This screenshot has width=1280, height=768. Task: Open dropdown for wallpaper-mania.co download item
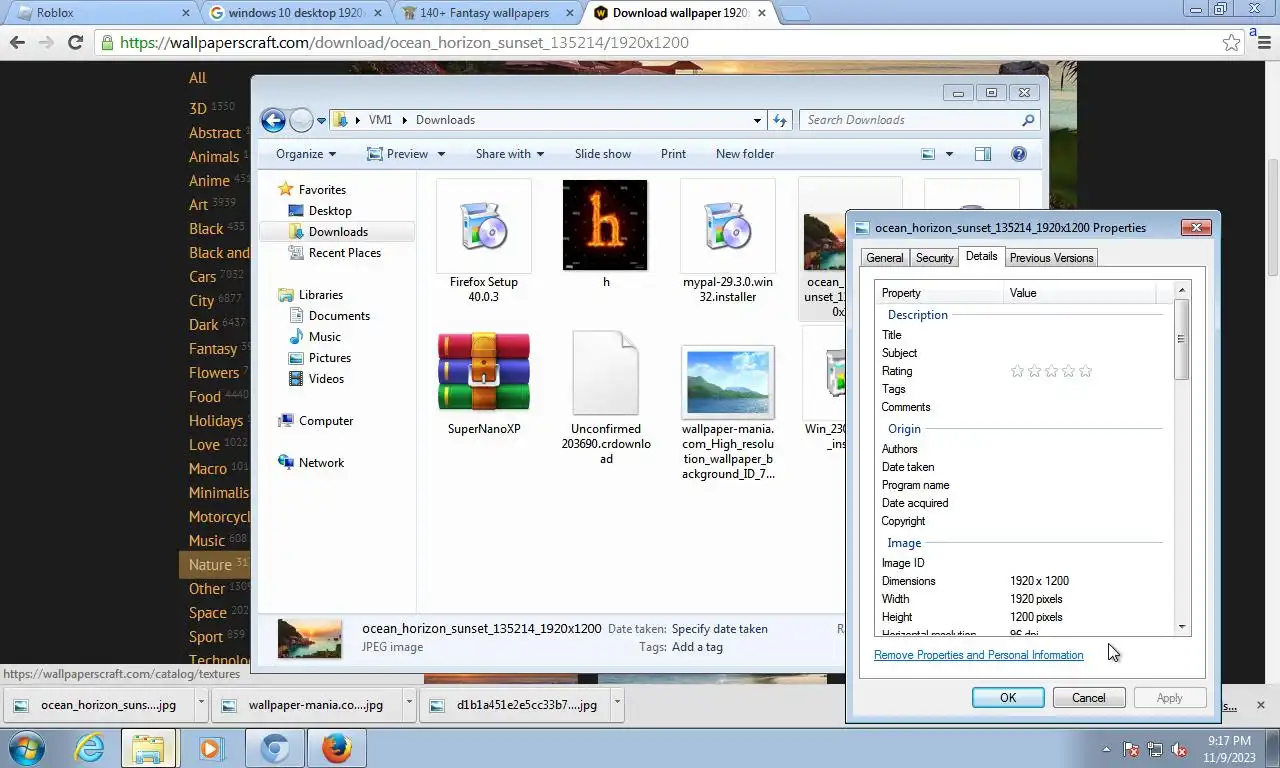coord(409,704)
